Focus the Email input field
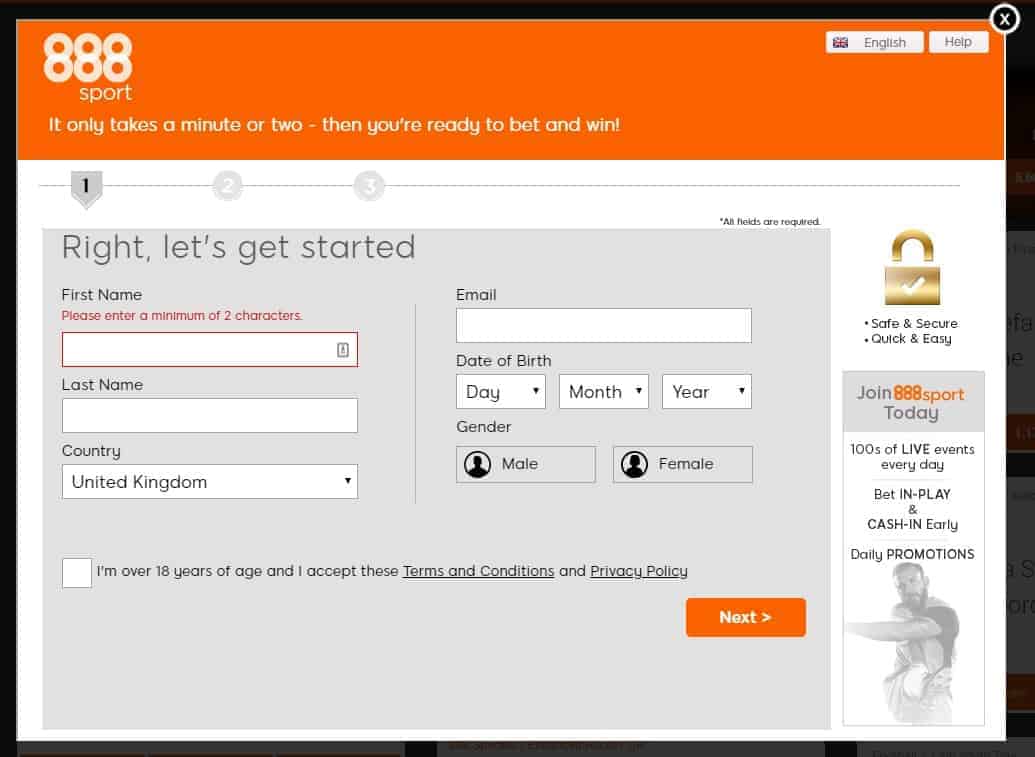This screenshot has width=1035, height=757. pos(603,325)
